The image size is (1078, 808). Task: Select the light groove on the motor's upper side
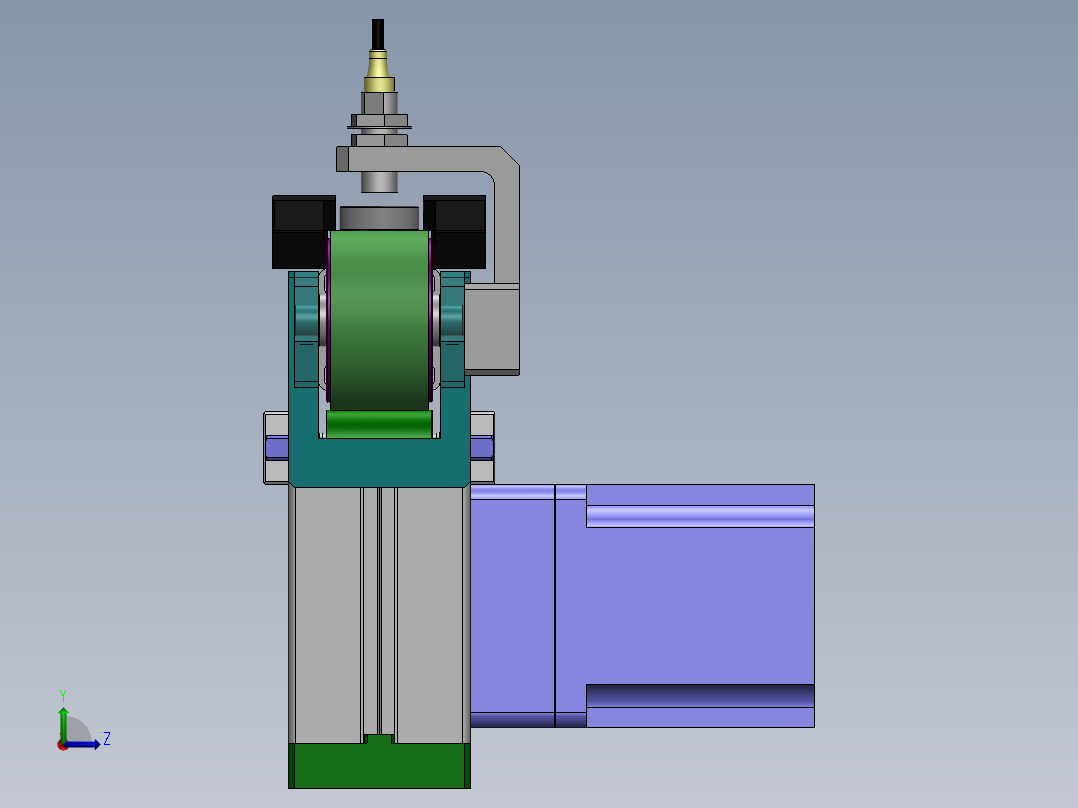(700, 516)
